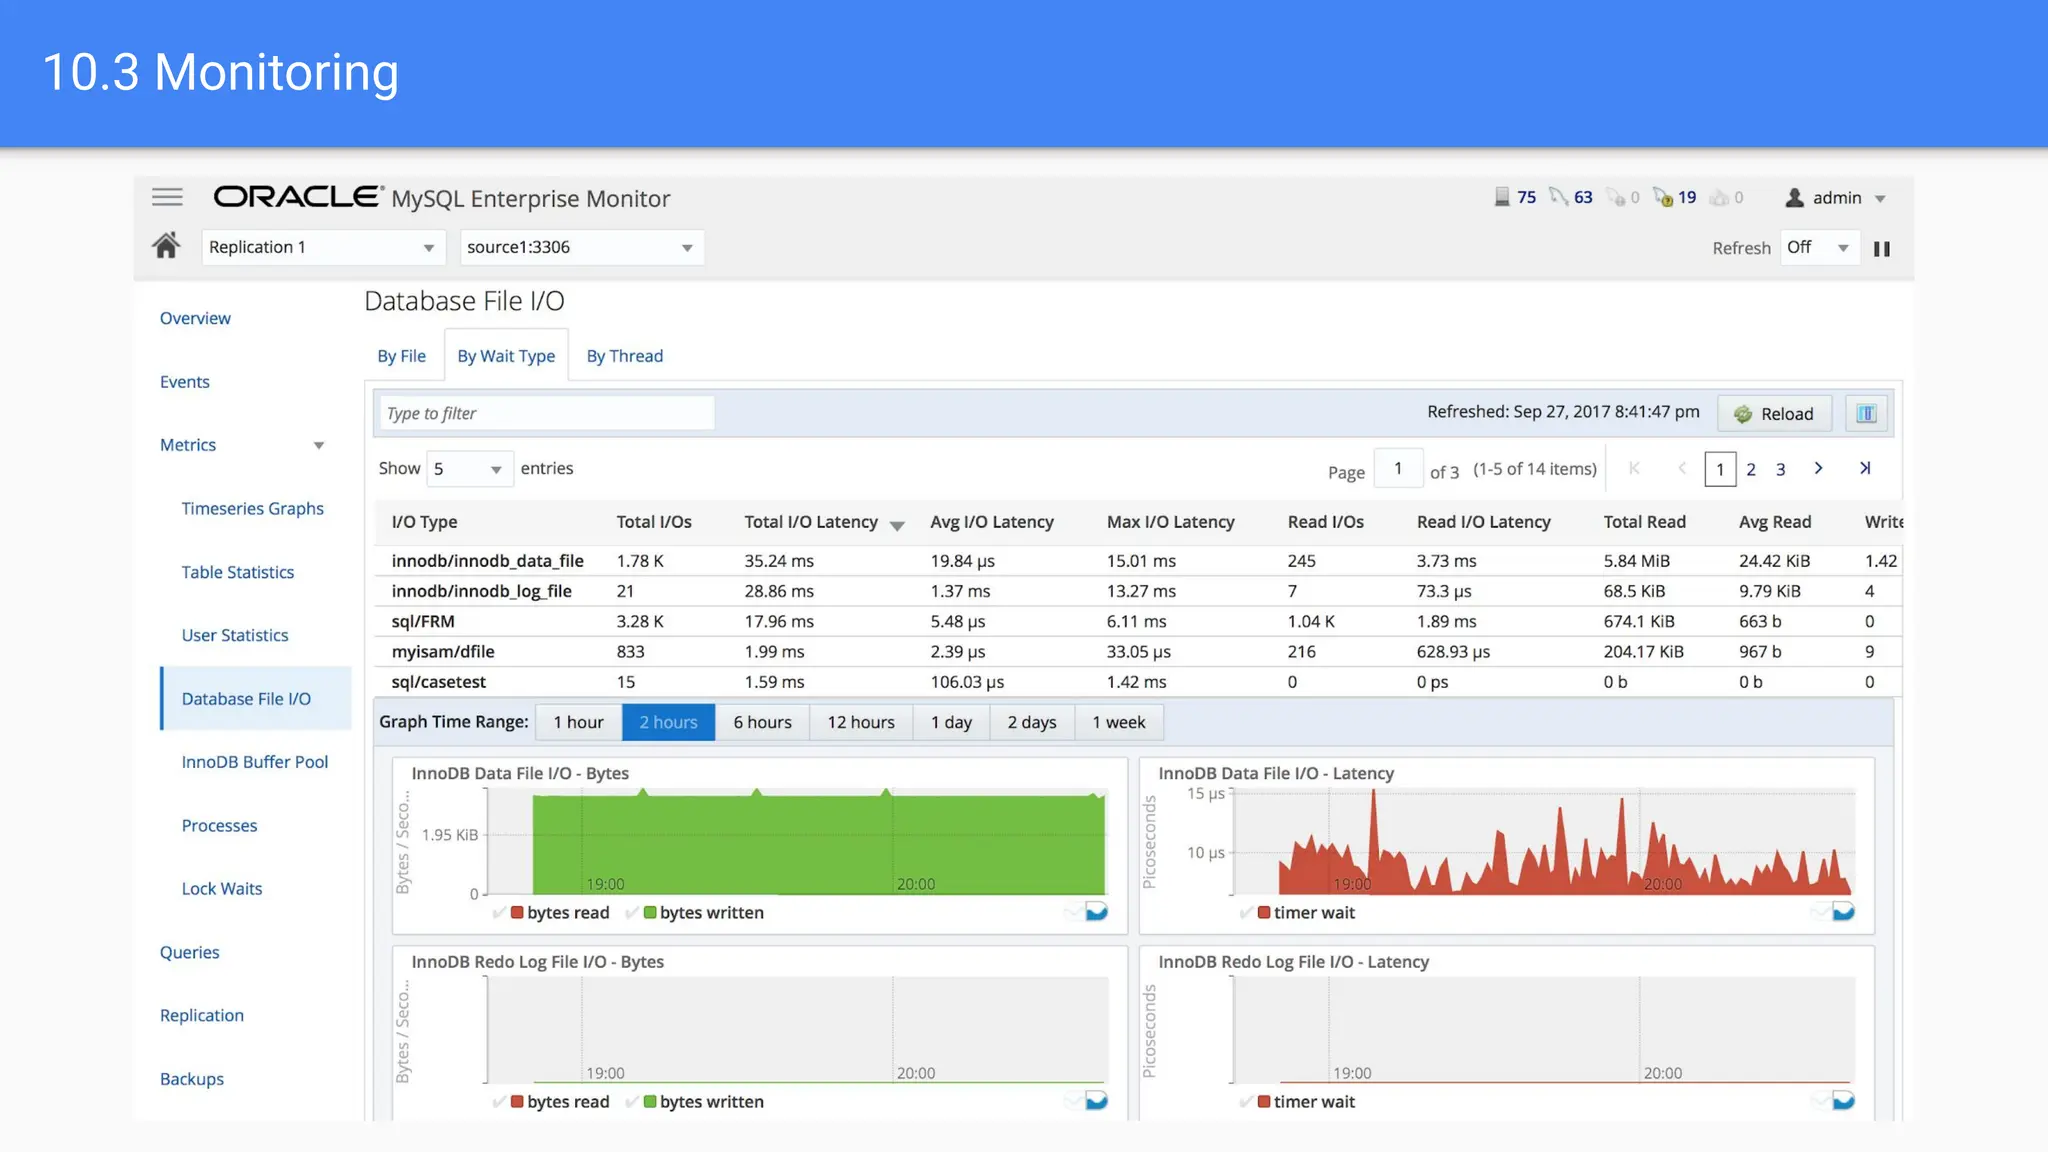Image resolution: width=2048 pixels, height=1152 pixels.
Task: Open the Replication 1 group dropdown
Action: coord(323,247)
